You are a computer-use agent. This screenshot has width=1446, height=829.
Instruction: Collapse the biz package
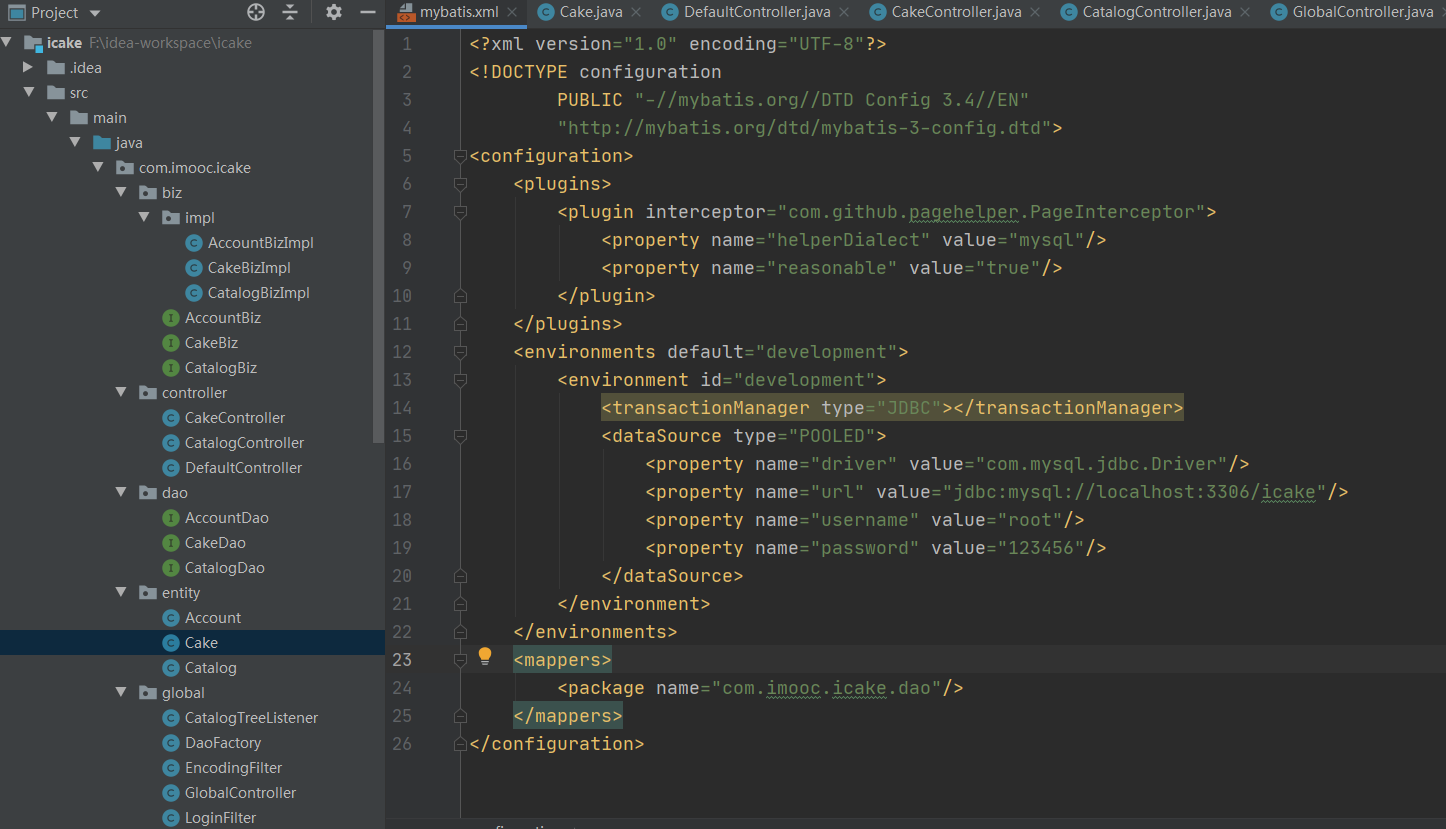tap(120, 193)
